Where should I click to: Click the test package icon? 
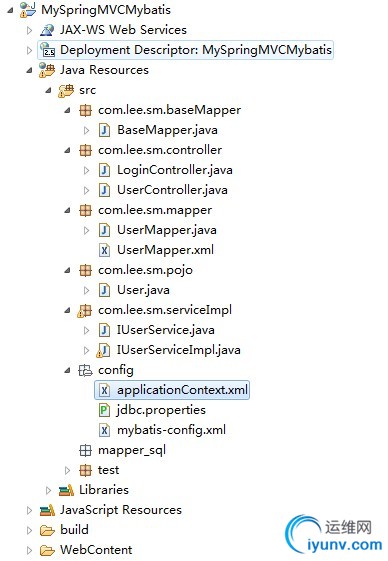point(85,470)
